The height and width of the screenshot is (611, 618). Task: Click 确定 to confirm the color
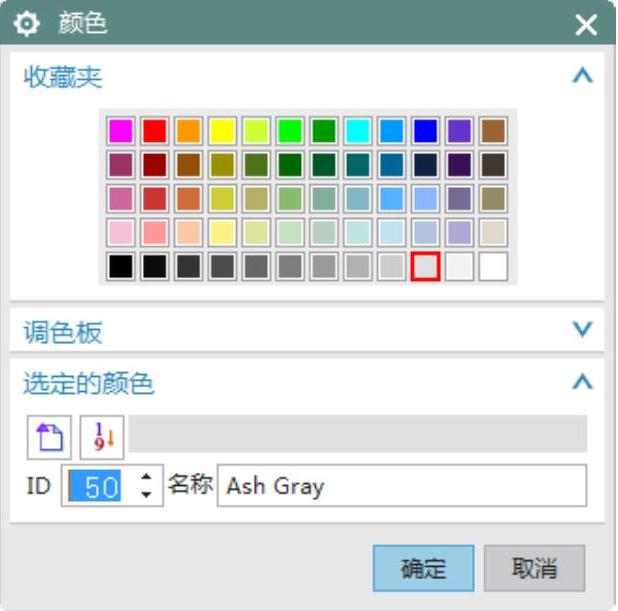tap(423, 569)
